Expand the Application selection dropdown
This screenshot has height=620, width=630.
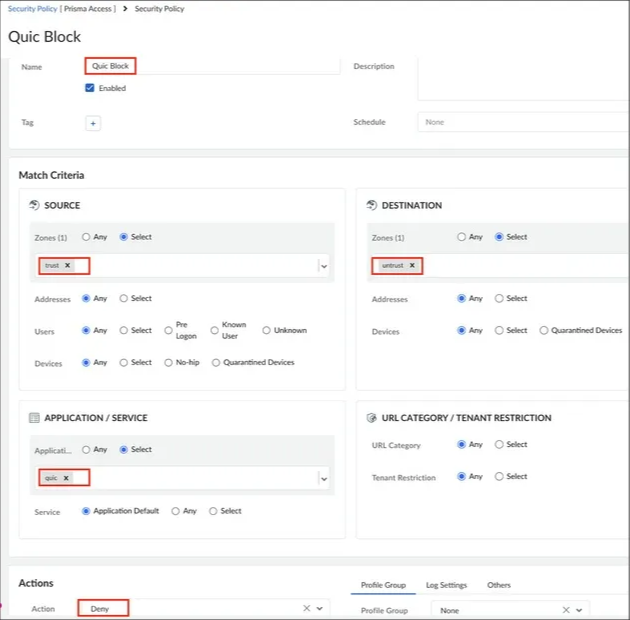324,478
